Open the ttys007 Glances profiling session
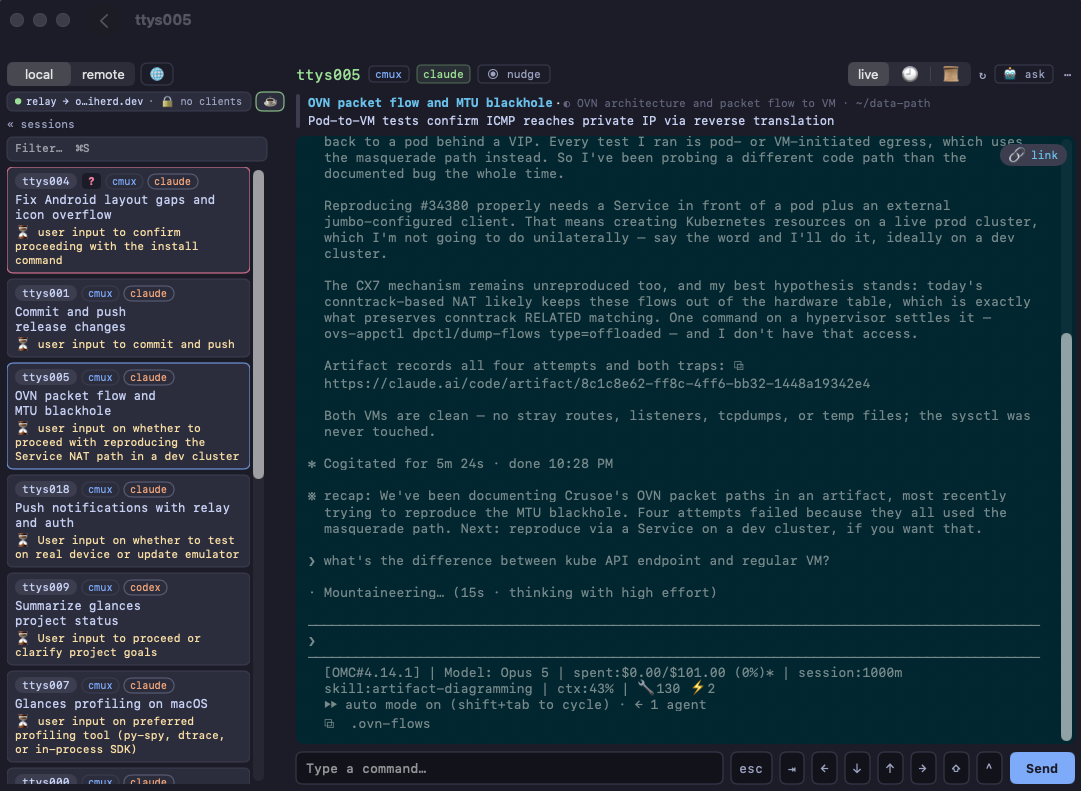Viewport: 1081px width, 791px height. pyautogui.click(x=128, y=717)
